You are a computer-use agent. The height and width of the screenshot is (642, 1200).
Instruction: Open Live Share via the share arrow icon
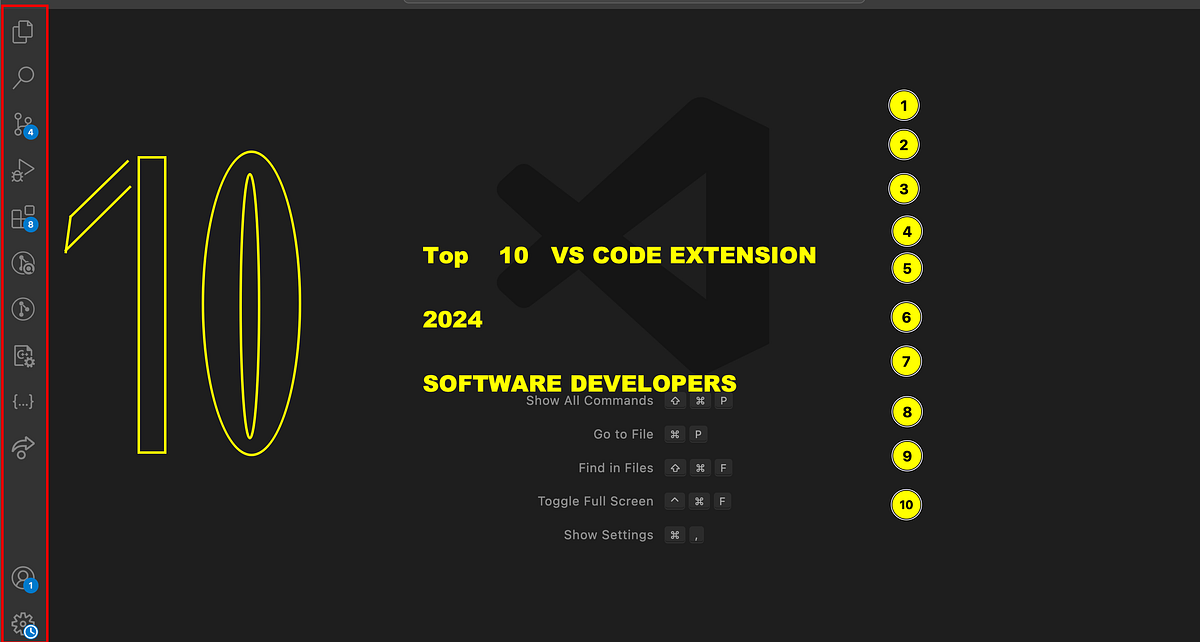click(23, 447)
